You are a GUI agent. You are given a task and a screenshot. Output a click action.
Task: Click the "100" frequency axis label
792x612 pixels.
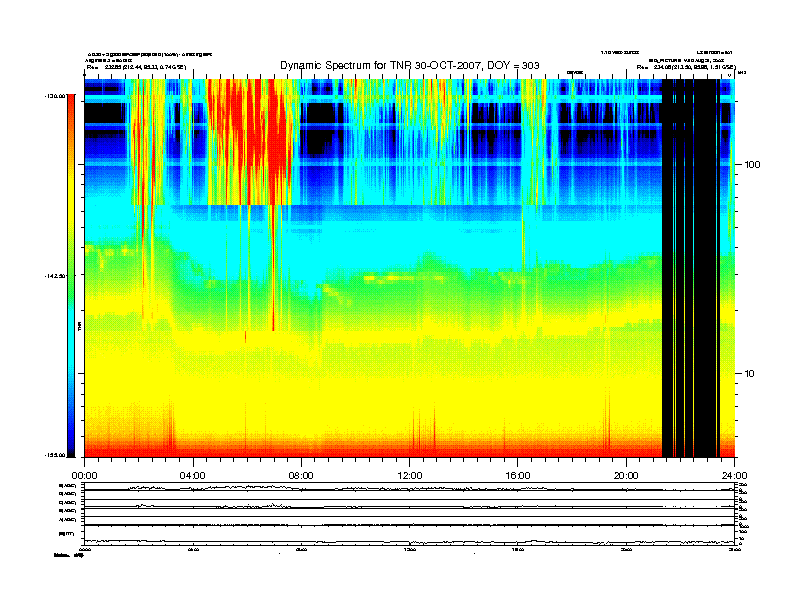tap(752, 165)
